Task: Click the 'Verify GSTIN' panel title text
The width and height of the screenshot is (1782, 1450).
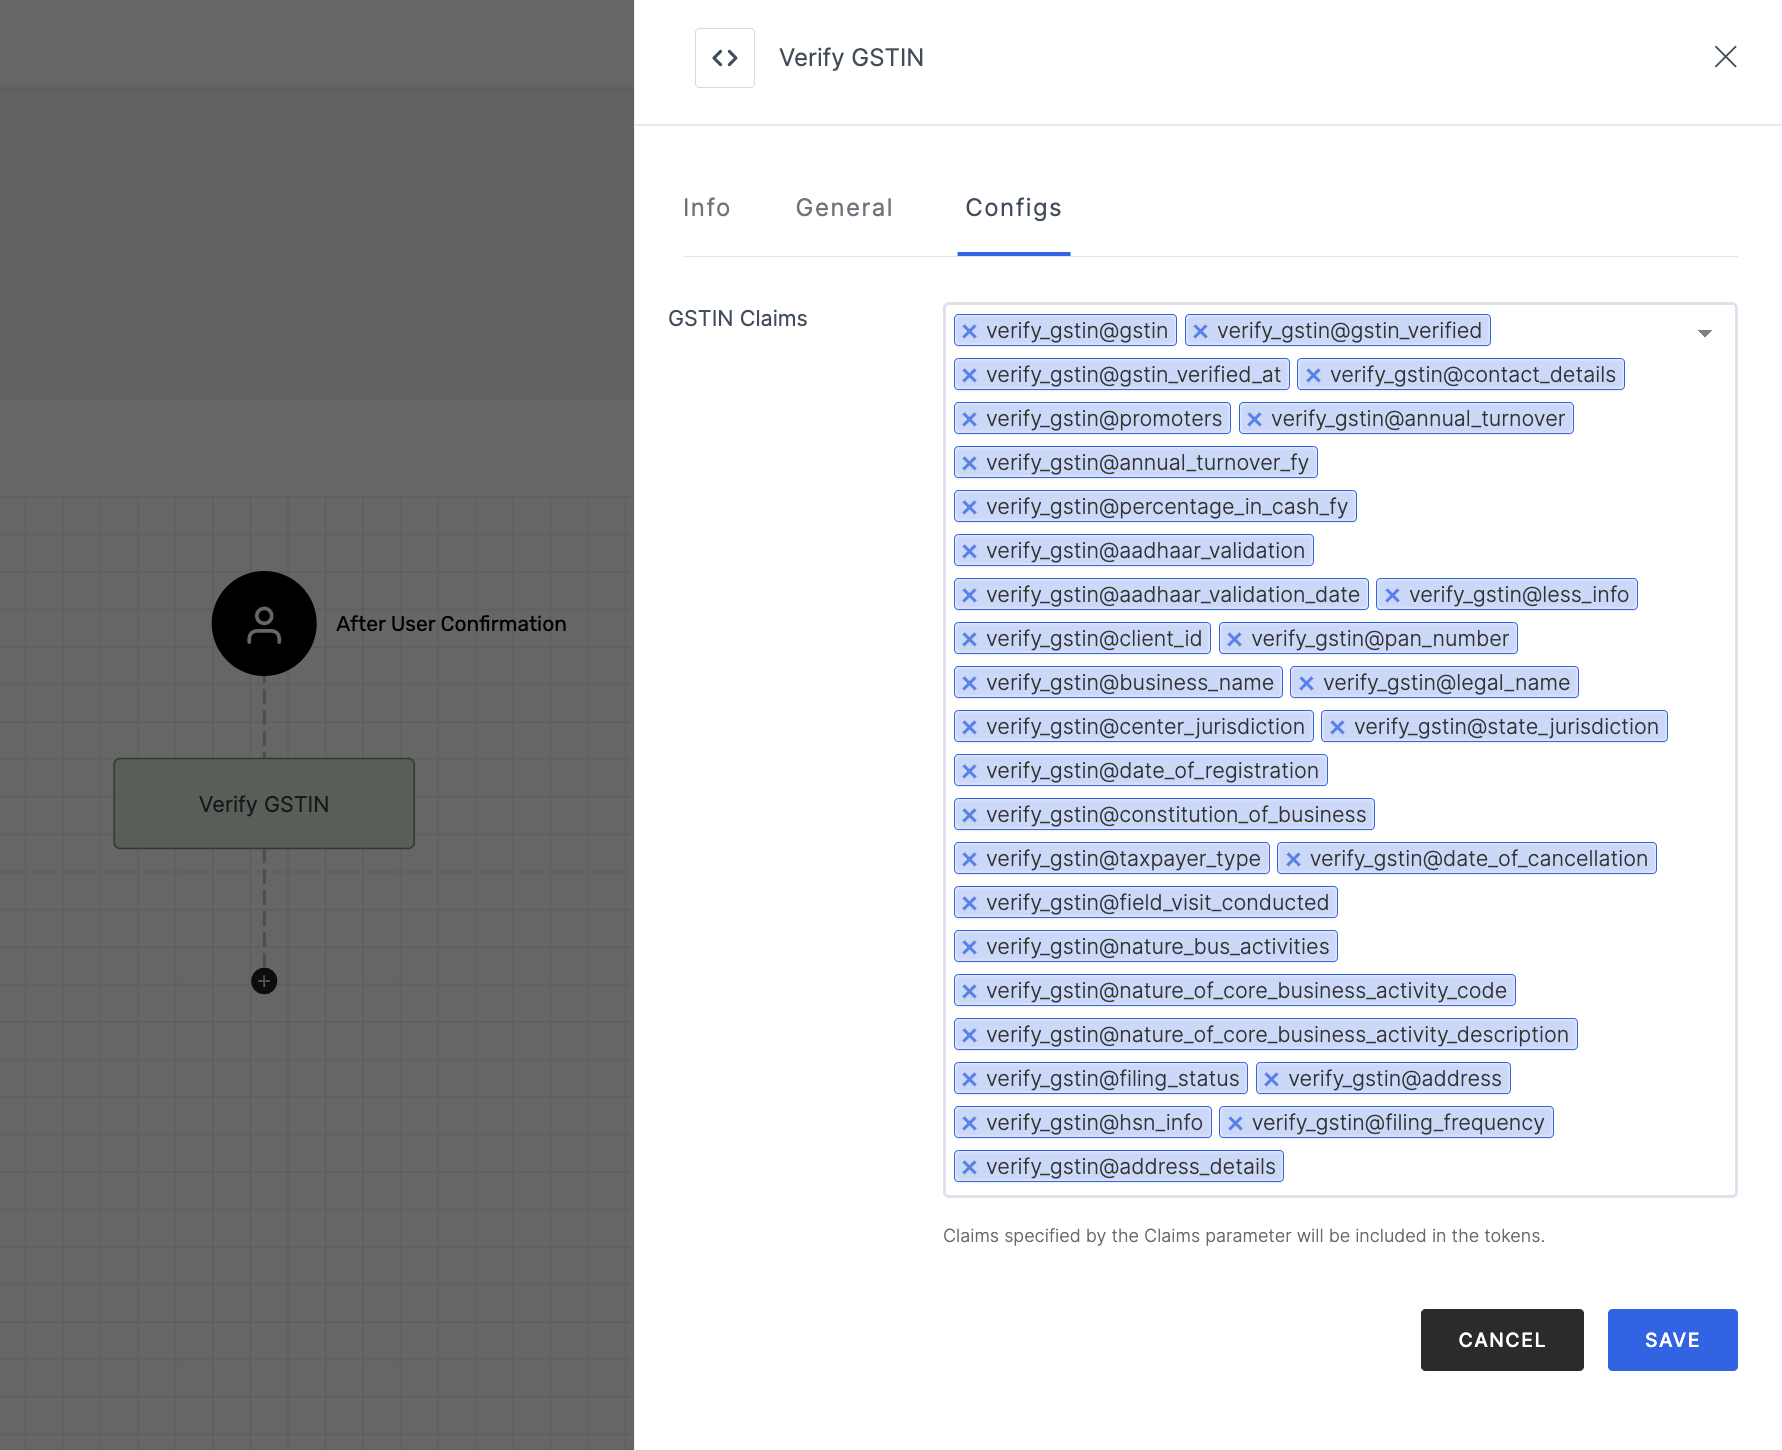Action: click(x=851, y=58)
